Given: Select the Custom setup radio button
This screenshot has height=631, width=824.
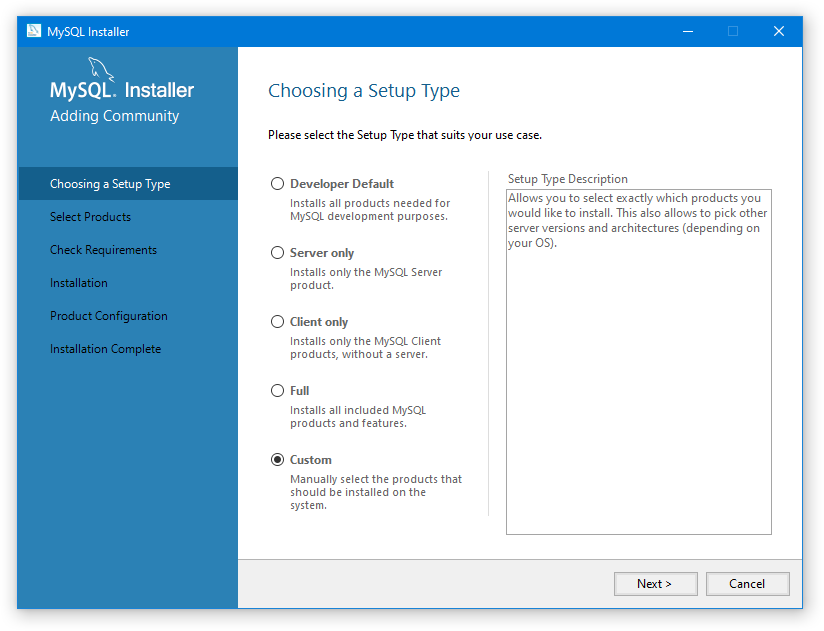Looking at the screenshot, I should (x=278, y=460).
